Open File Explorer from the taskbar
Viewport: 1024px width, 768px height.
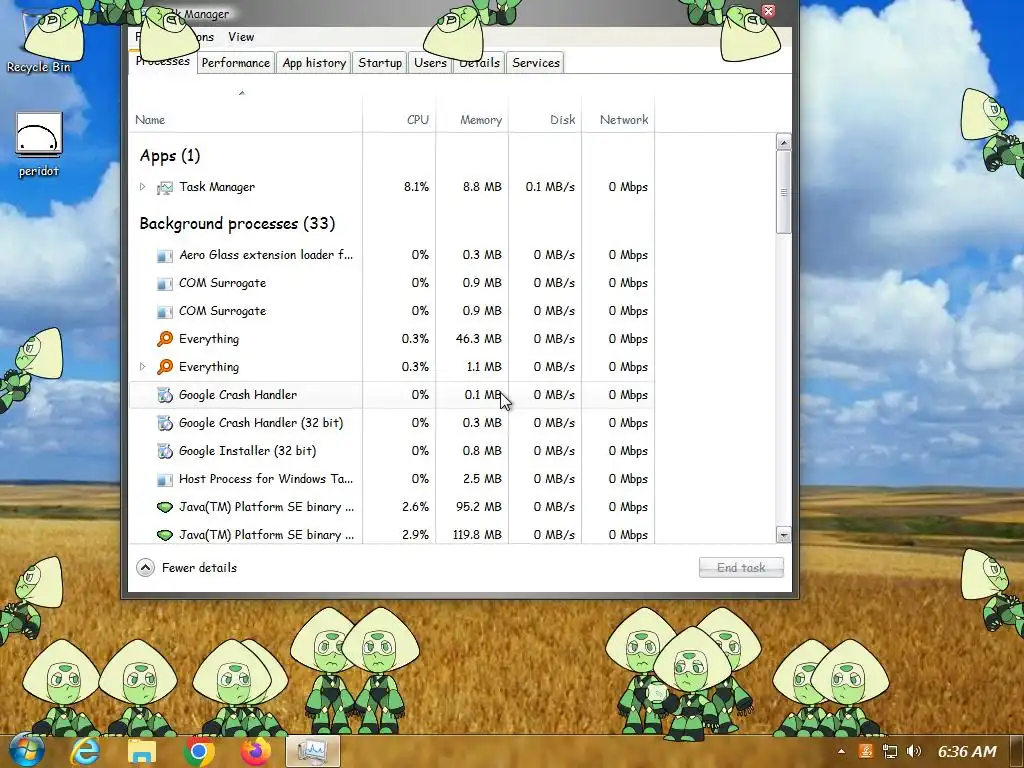pos(142,752)
